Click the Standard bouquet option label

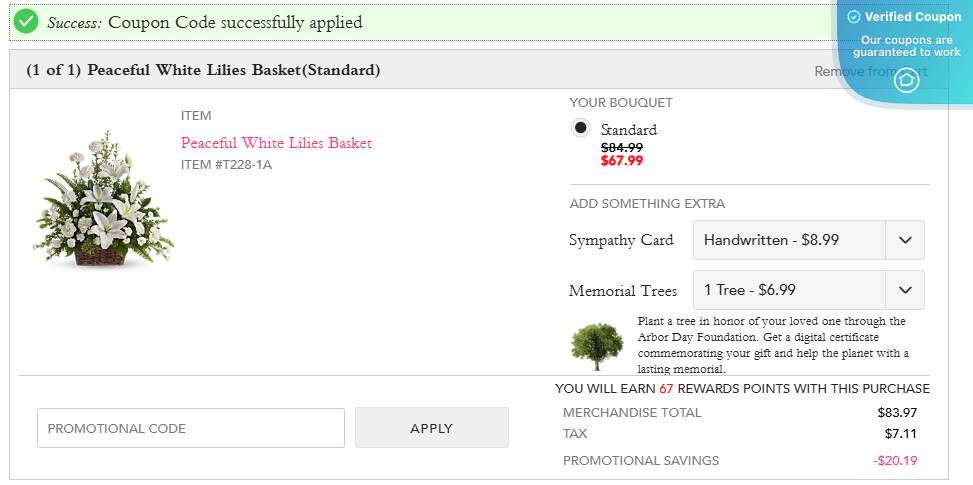pyautogui.click(x=629, y=130)
